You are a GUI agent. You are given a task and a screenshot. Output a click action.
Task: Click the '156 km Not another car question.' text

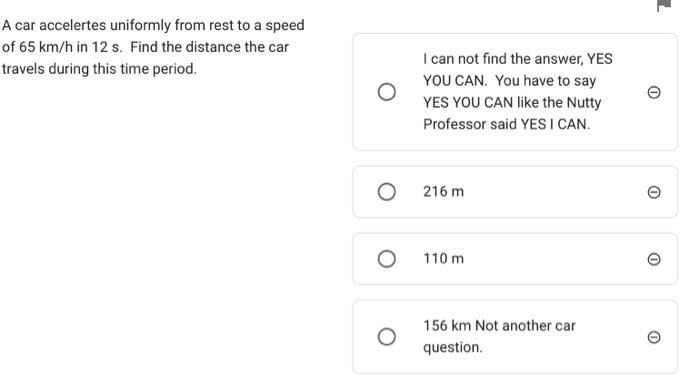[x=499, y=336]
